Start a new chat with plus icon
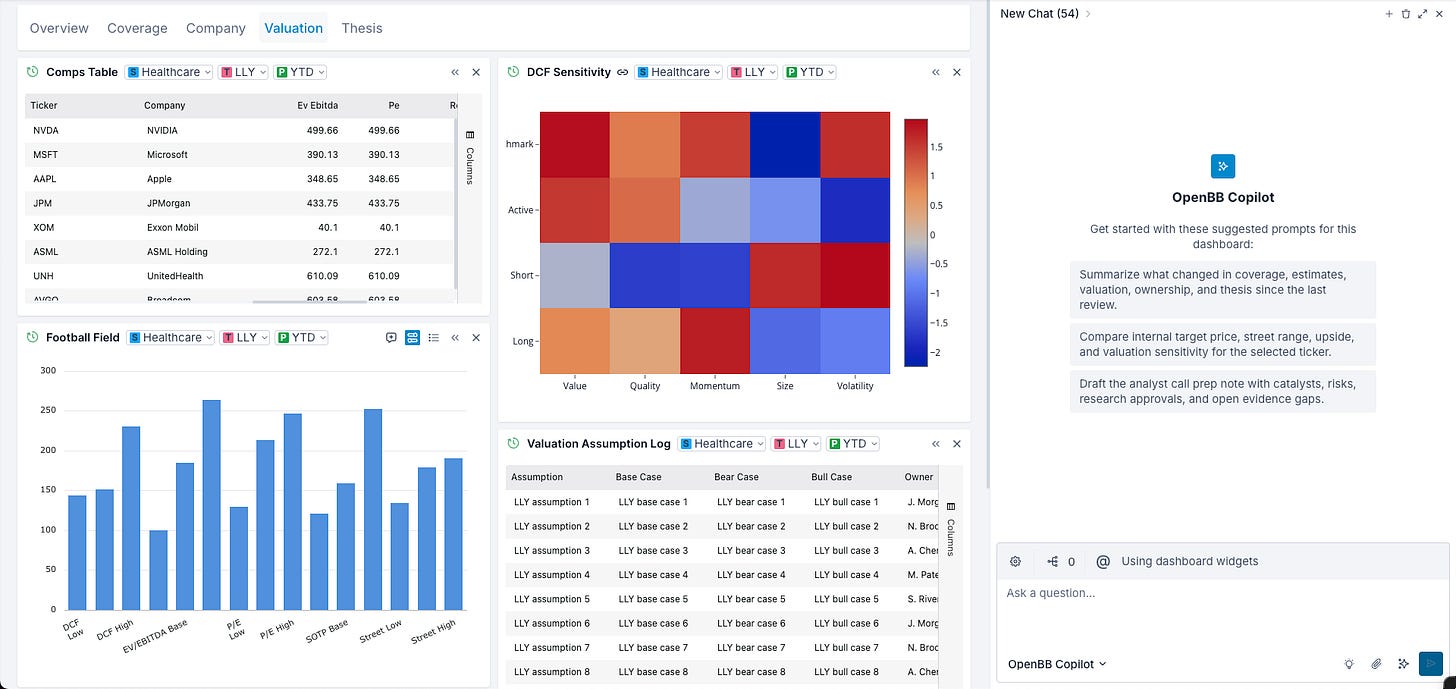The image size is (1456, 689). 1389,14
